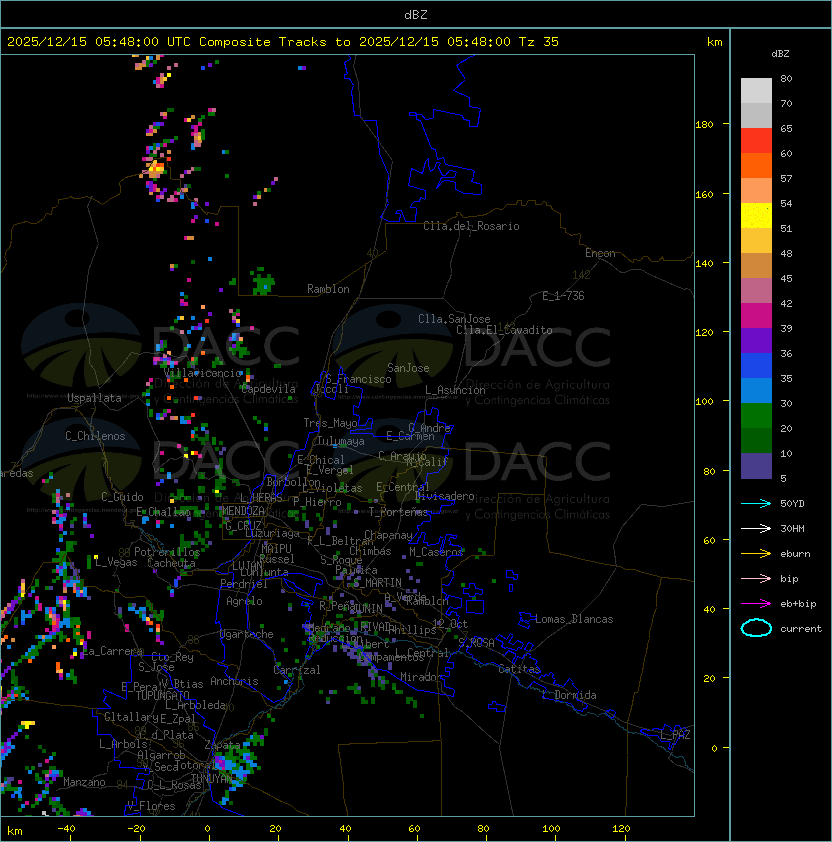The image size is (832, 842).
Task: Click the E_1-736 map label
Action: pyautogui.click(x=563, y=296)
